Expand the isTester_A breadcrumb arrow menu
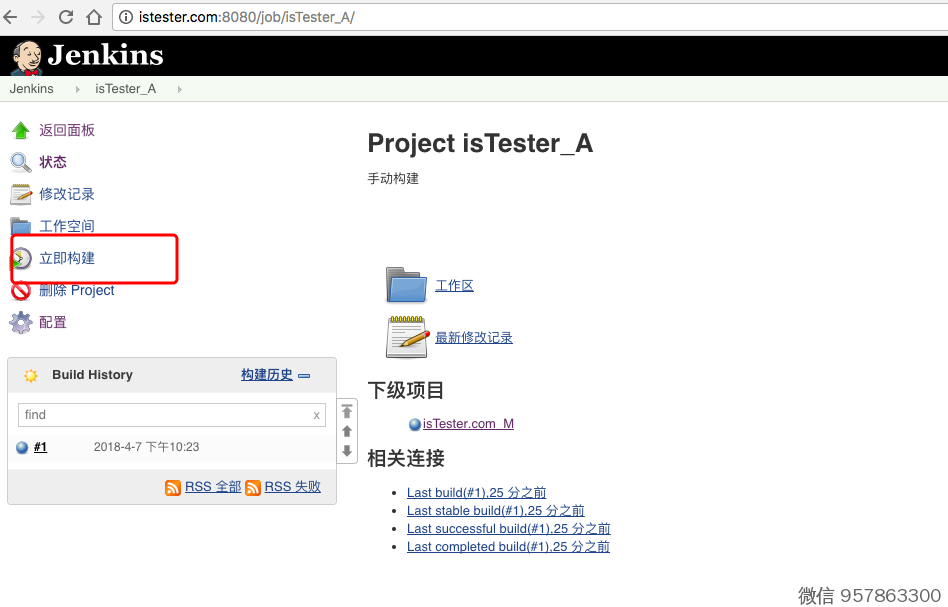Viewport: 948px width, 607px height. [180, 89]
